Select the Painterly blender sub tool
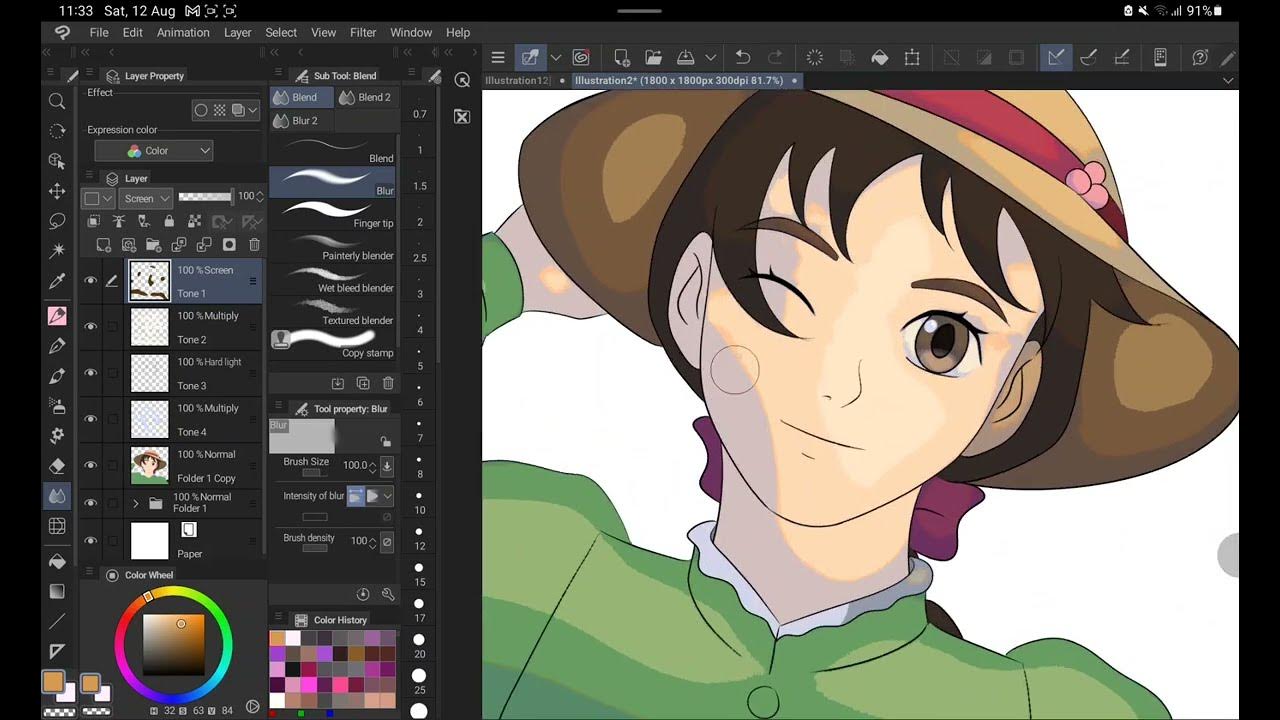 [x=333, y=247]
